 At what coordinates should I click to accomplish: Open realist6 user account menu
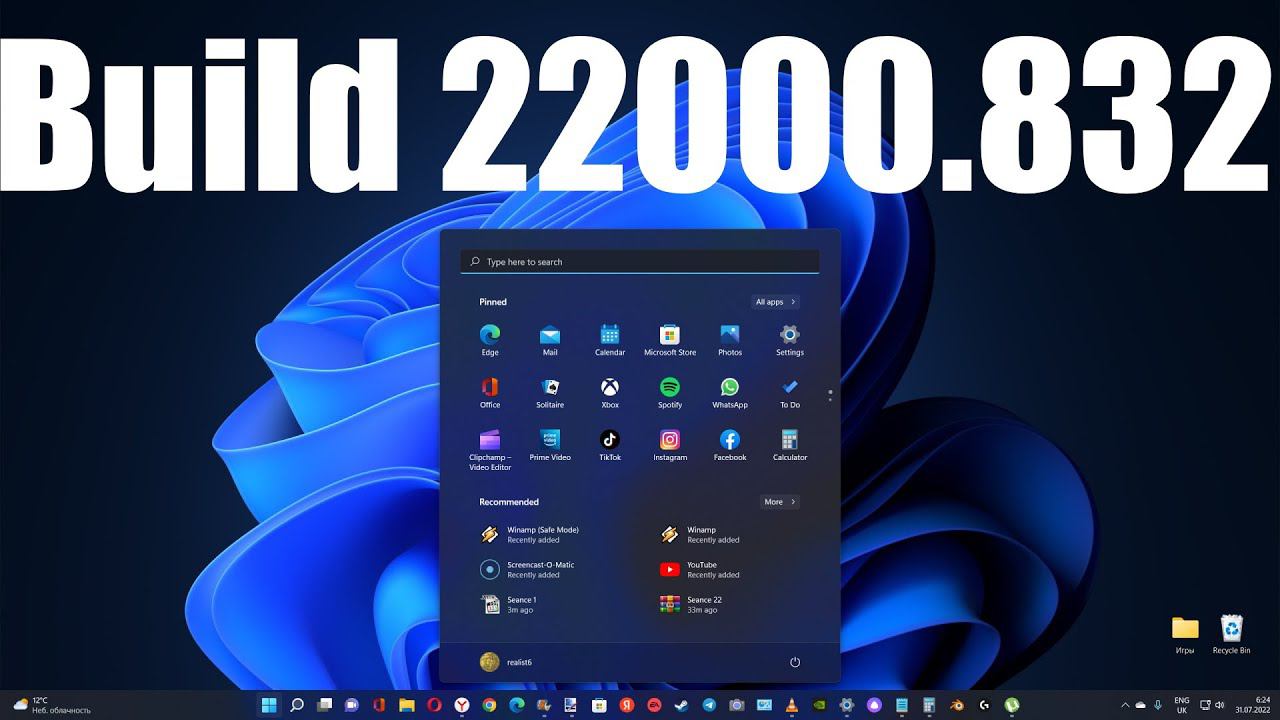[x=506, y=662]
